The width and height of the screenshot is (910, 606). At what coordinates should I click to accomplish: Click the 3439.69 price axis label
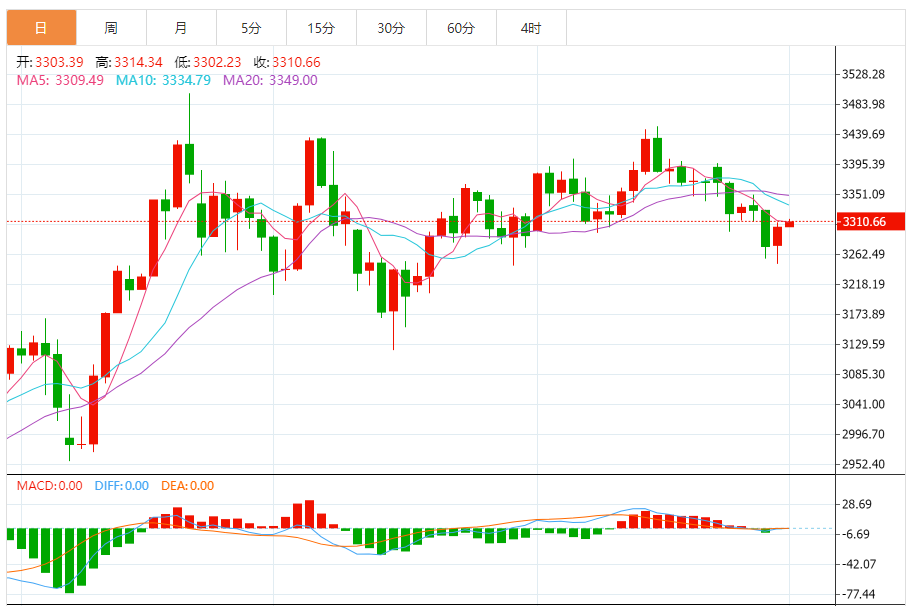(864, 134)
